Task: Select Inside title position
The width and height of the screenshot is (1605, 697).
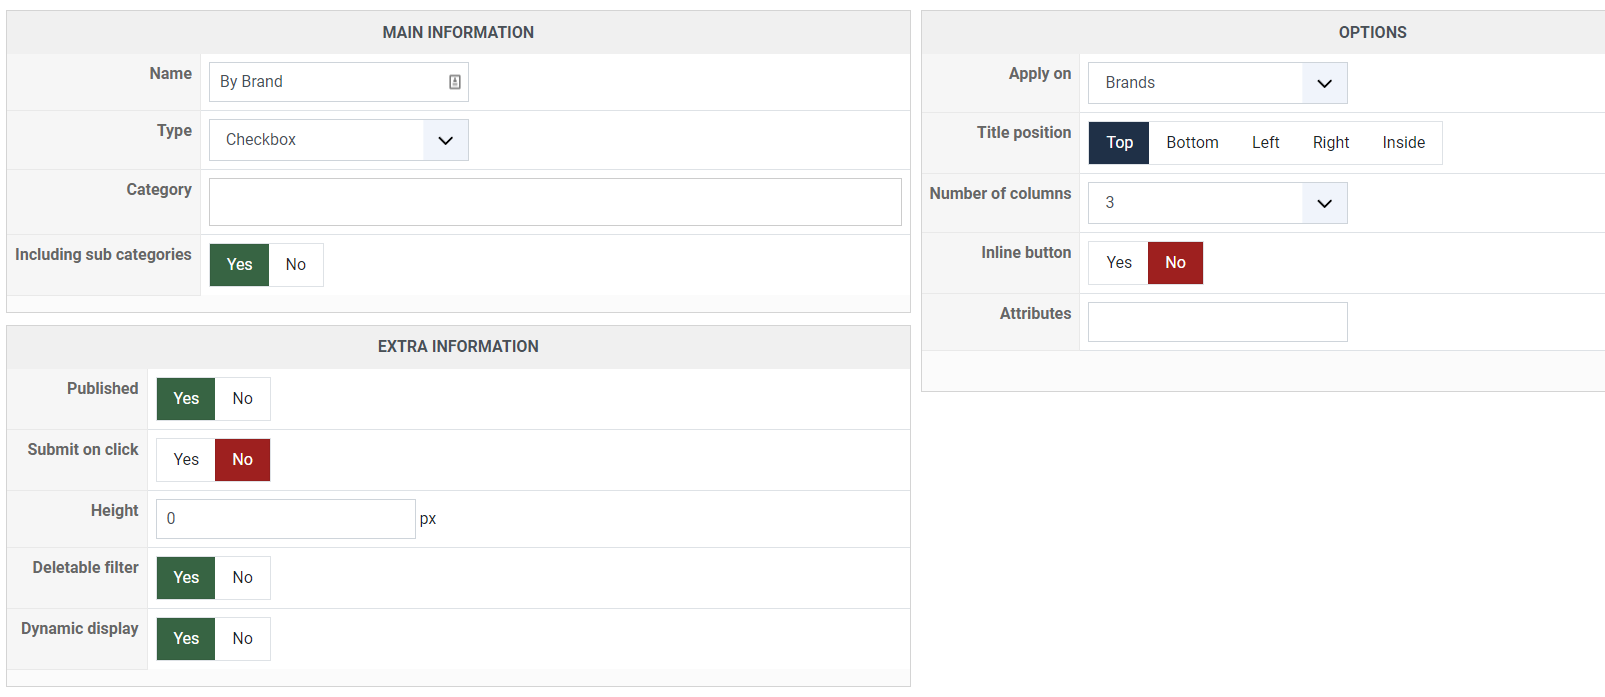Action: point(1403,143)
